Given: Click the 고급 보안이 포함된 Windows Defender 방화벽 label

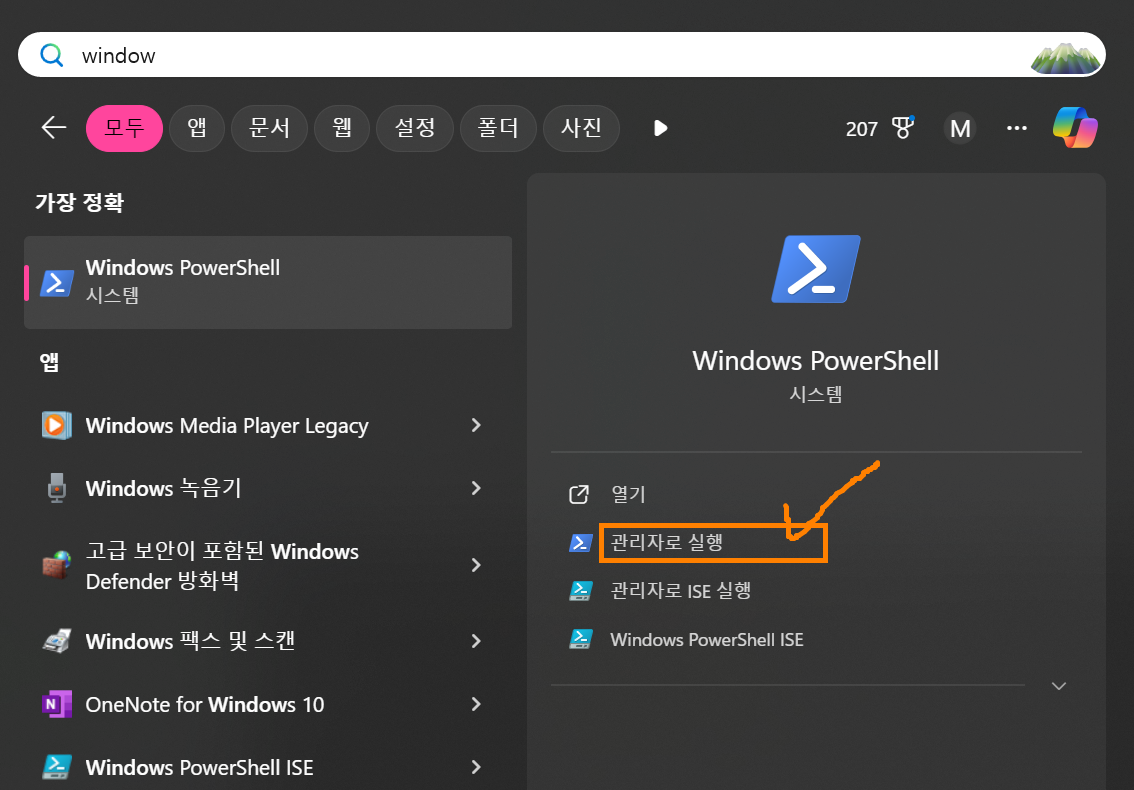Looking at the screenshot, I should [x=222, y=566].
